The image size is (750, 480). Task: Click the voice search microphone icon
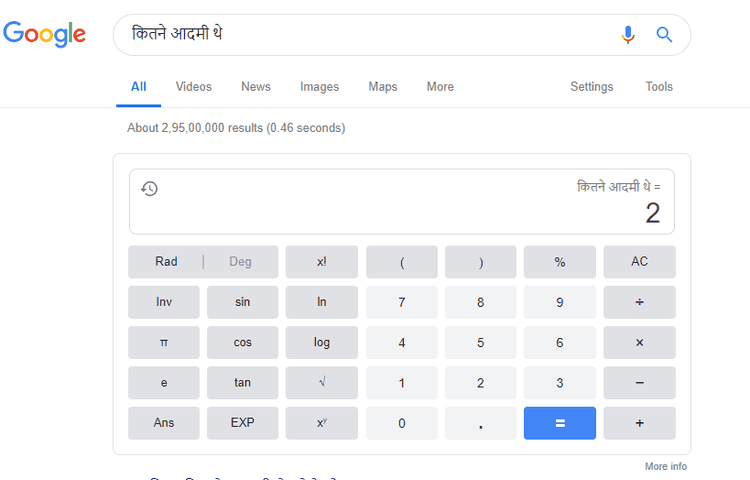[628, 35]
